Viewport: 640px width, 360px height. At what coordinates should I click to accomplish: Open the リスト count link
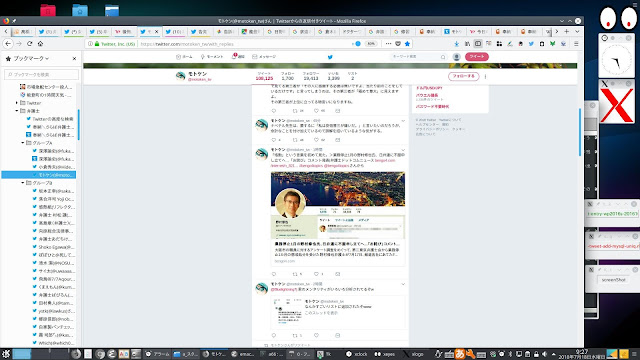[x=352, y=76]
